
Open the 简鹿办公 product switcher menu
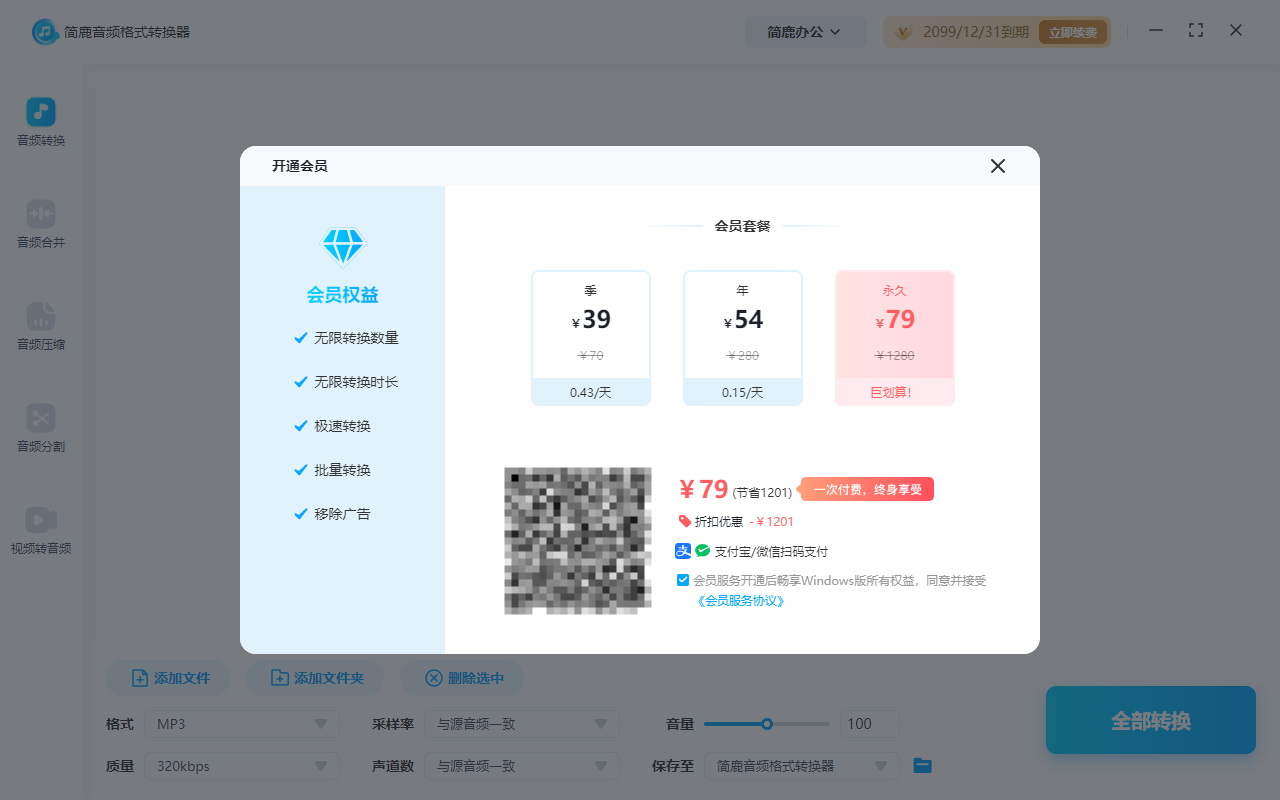pos(806,31)
